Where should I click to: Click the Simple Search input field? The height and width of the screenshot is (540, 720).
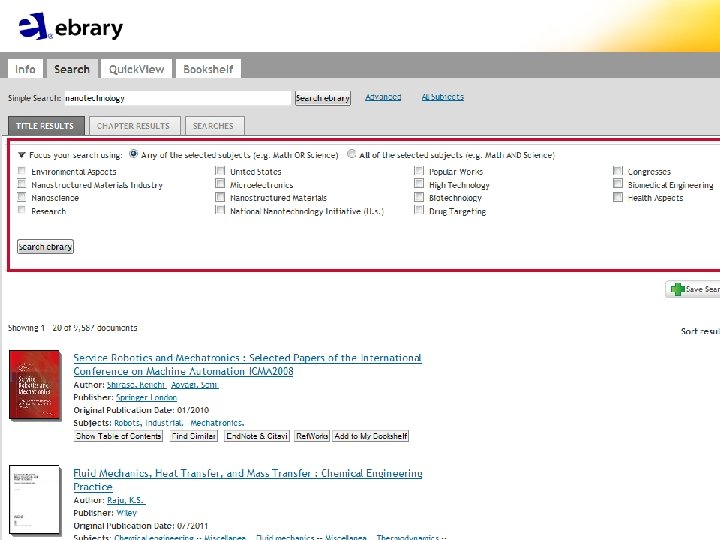tap(178, 98)
